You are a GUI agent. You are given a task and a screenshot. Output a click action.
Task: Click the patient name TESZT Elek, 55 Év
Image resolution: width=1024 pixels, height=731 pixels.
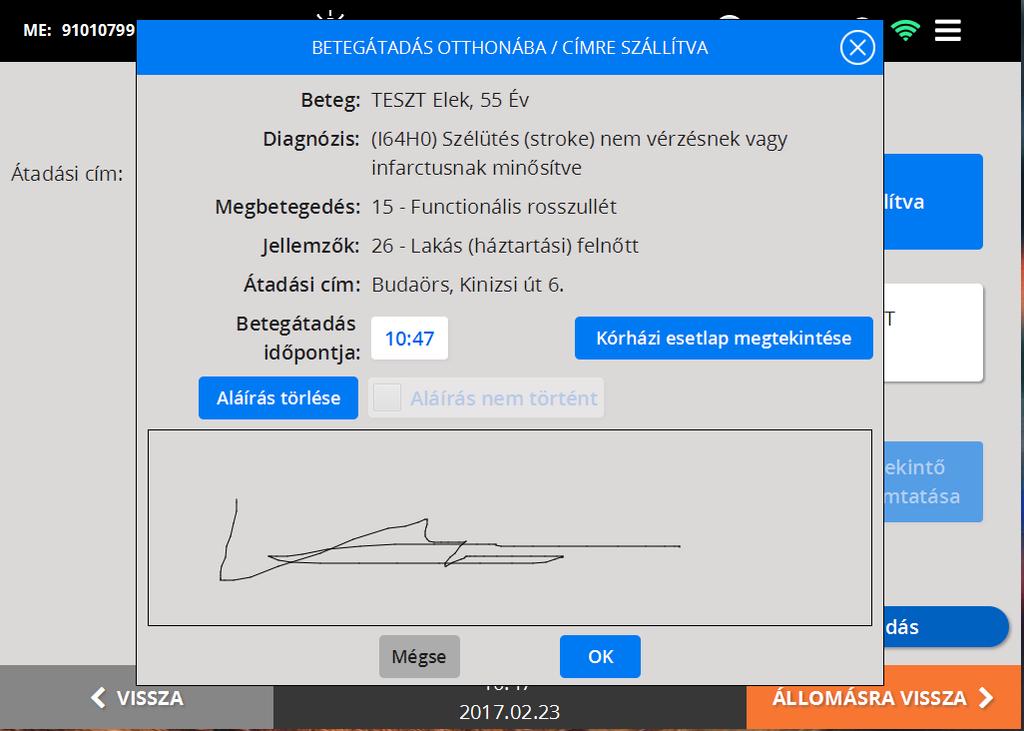coord(450,100)
